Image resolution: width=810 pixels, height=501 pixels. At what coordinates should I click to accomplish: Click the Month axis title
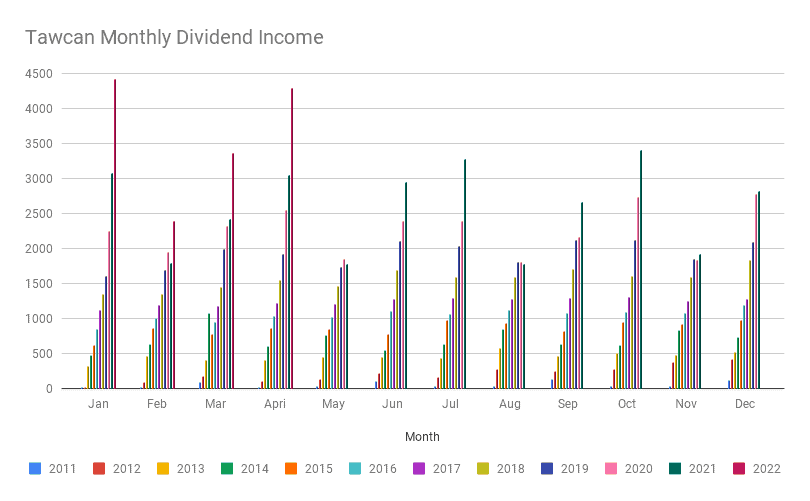click(x=422, y=437)
